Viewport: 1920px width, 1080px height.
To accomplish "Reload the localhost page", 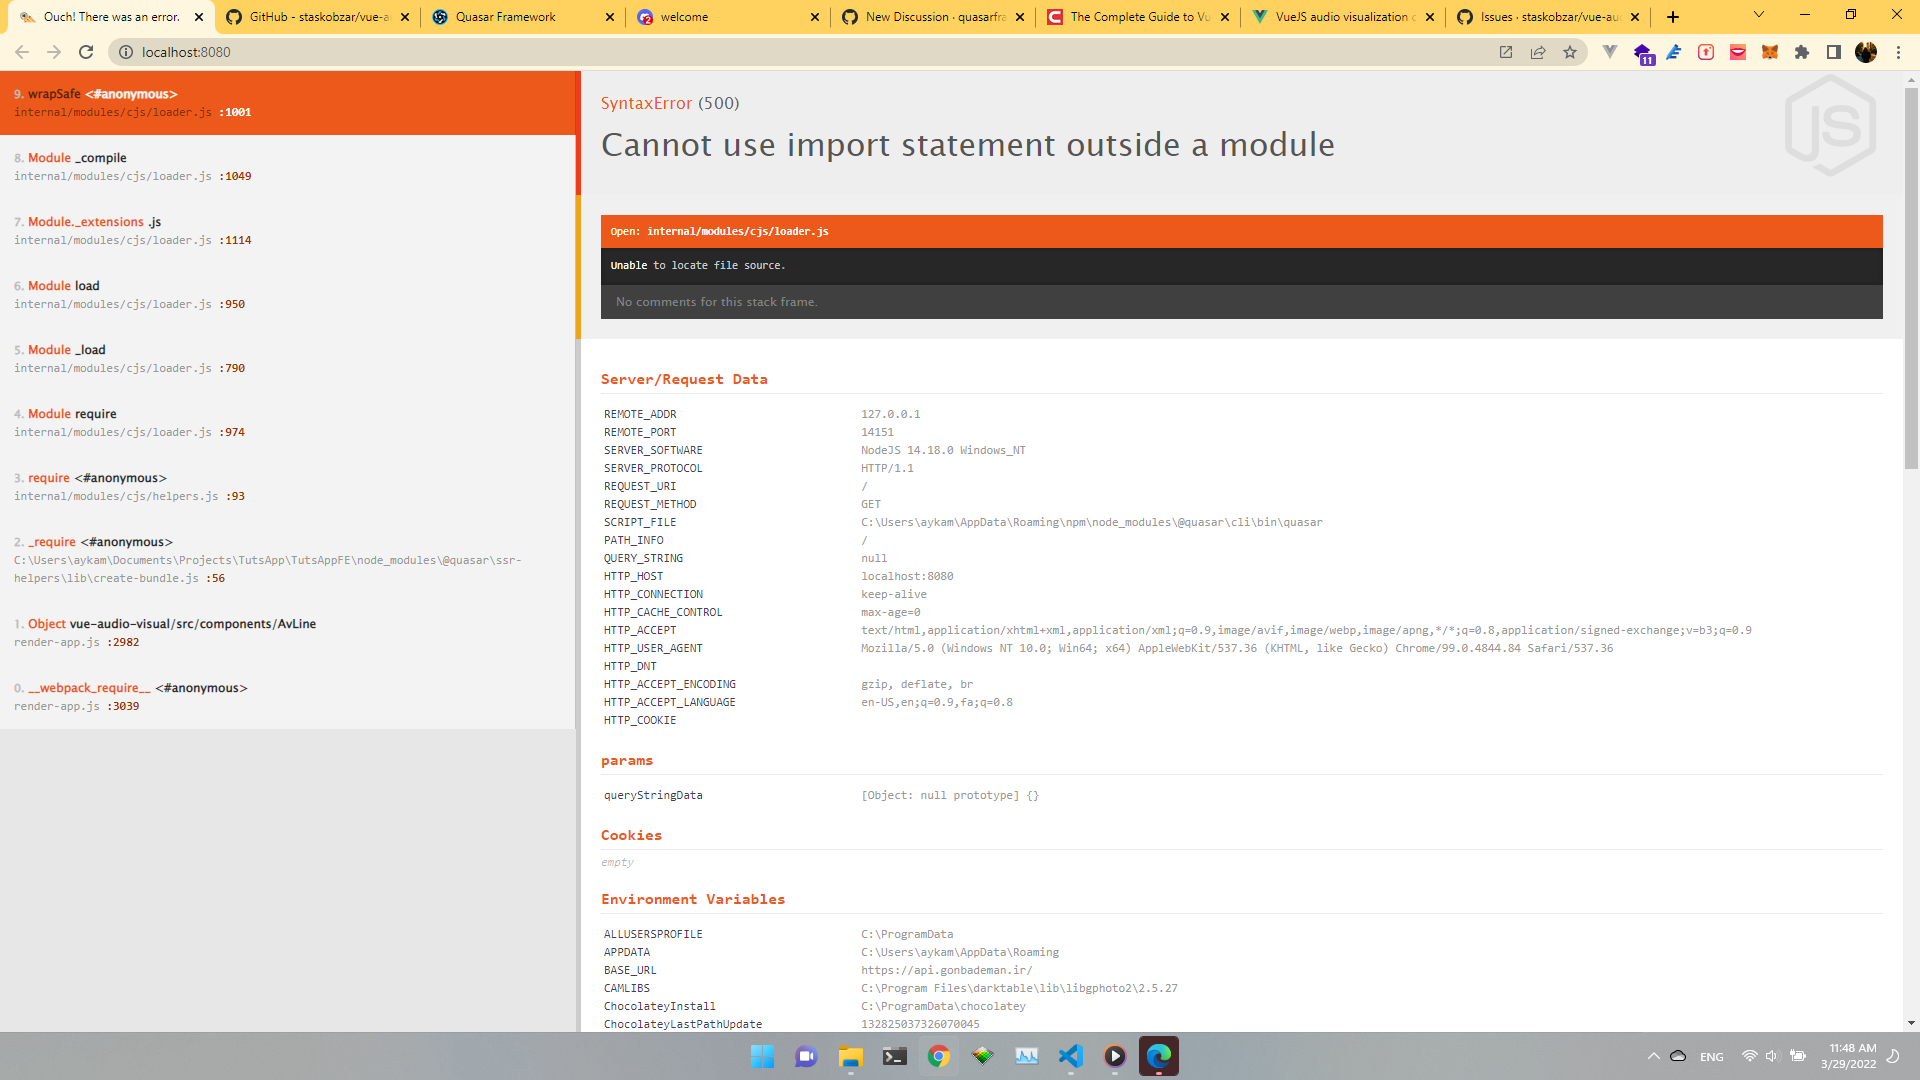I will [86, 52].
